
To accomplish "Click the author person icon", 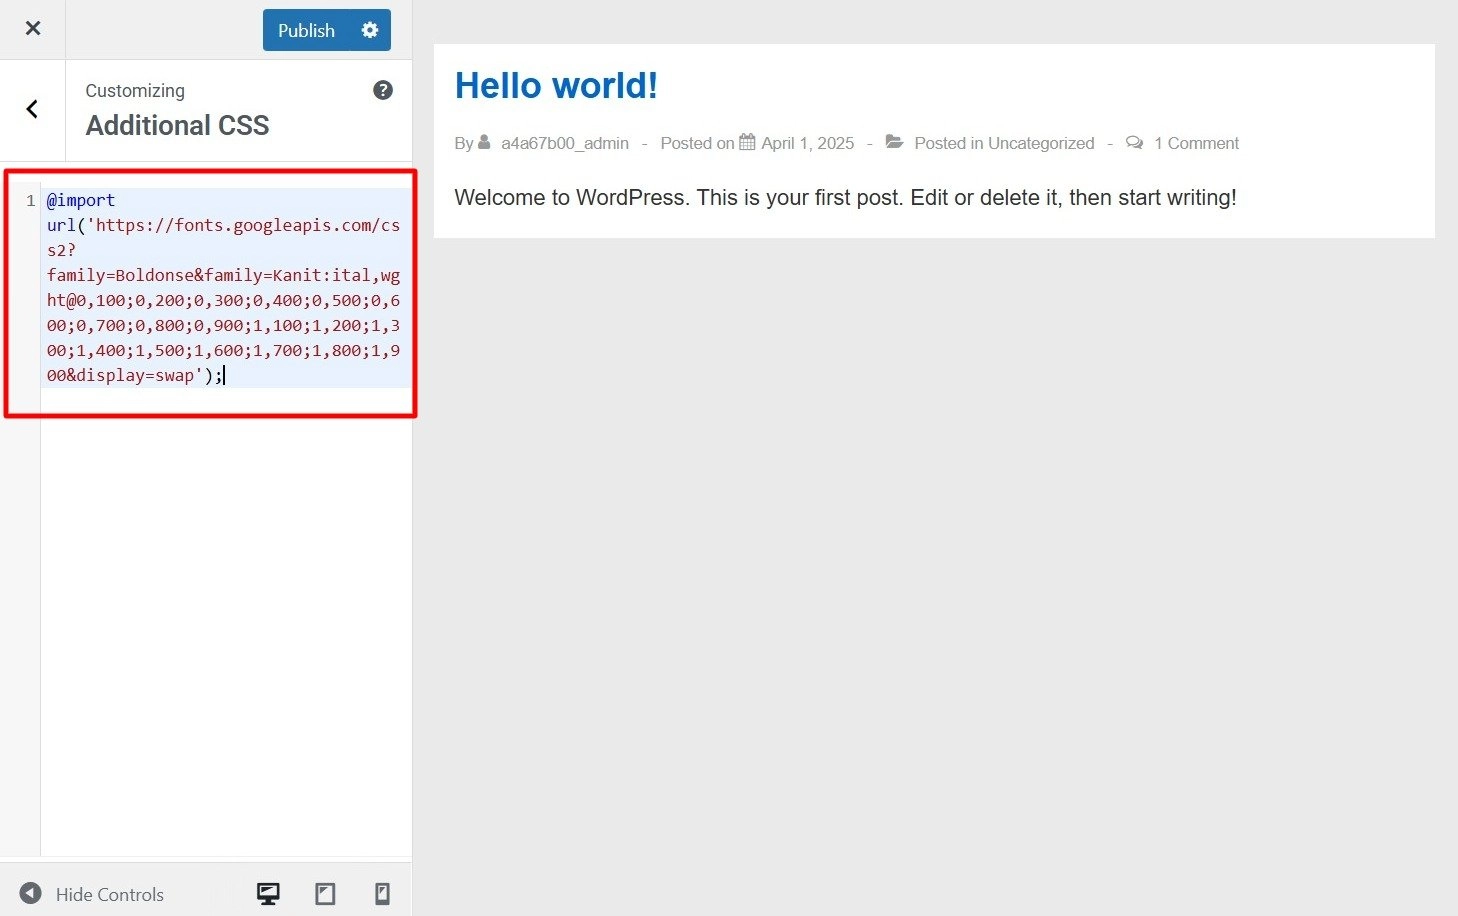I will click(x=485, y=142).
